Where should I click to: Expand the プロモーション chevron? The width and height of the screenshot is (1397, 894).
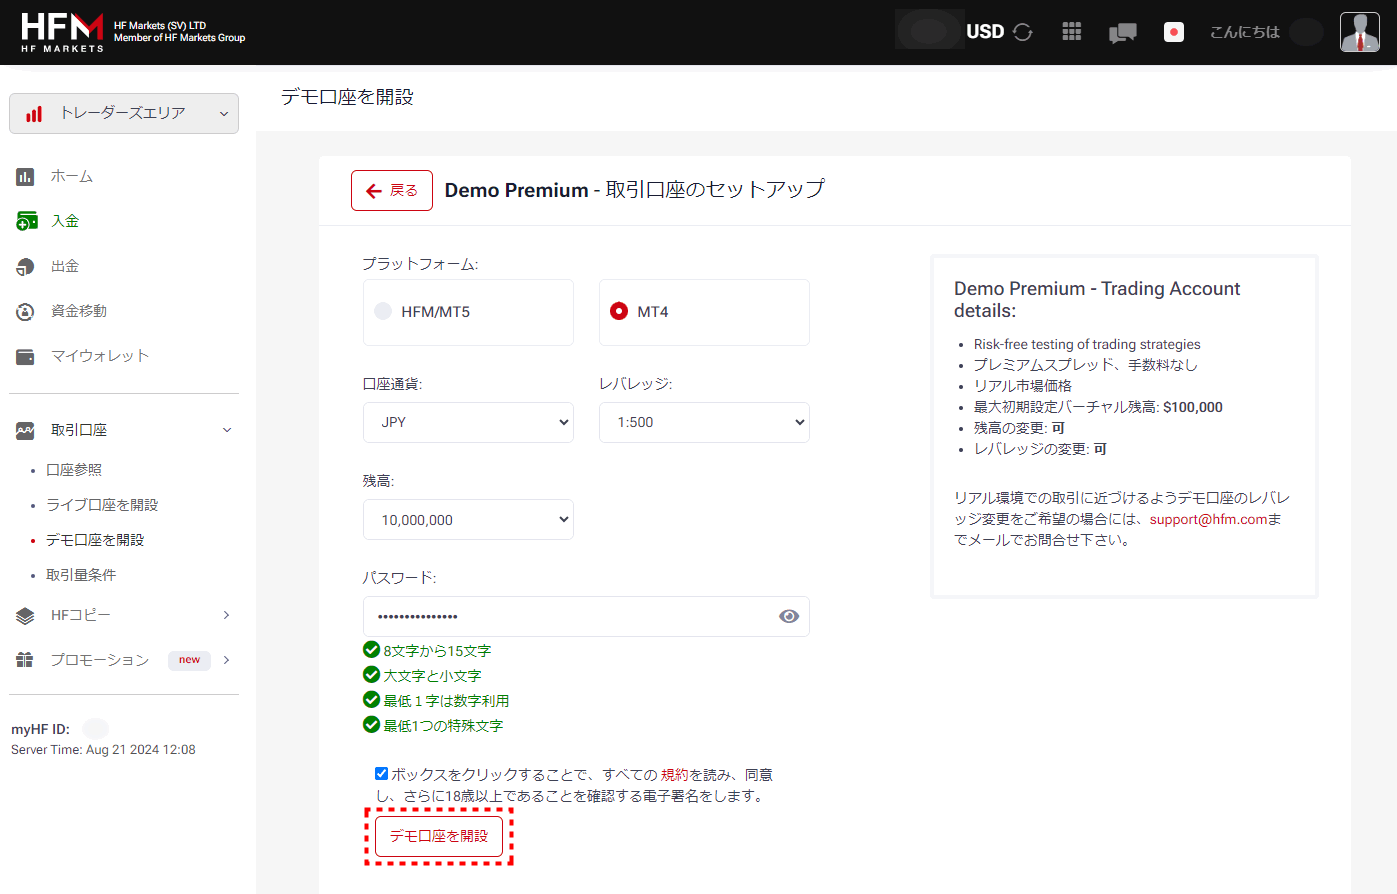(227, 660)
